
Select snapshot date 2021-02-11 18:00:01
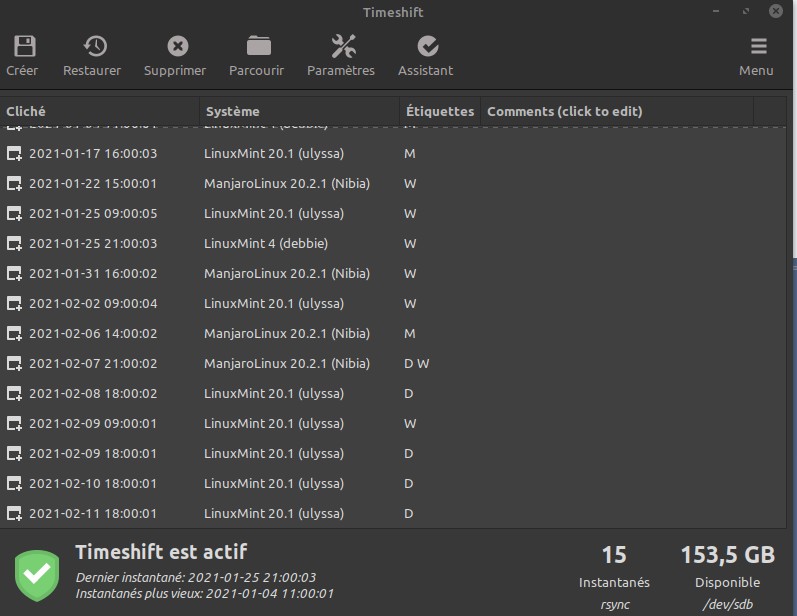(93, 513)
